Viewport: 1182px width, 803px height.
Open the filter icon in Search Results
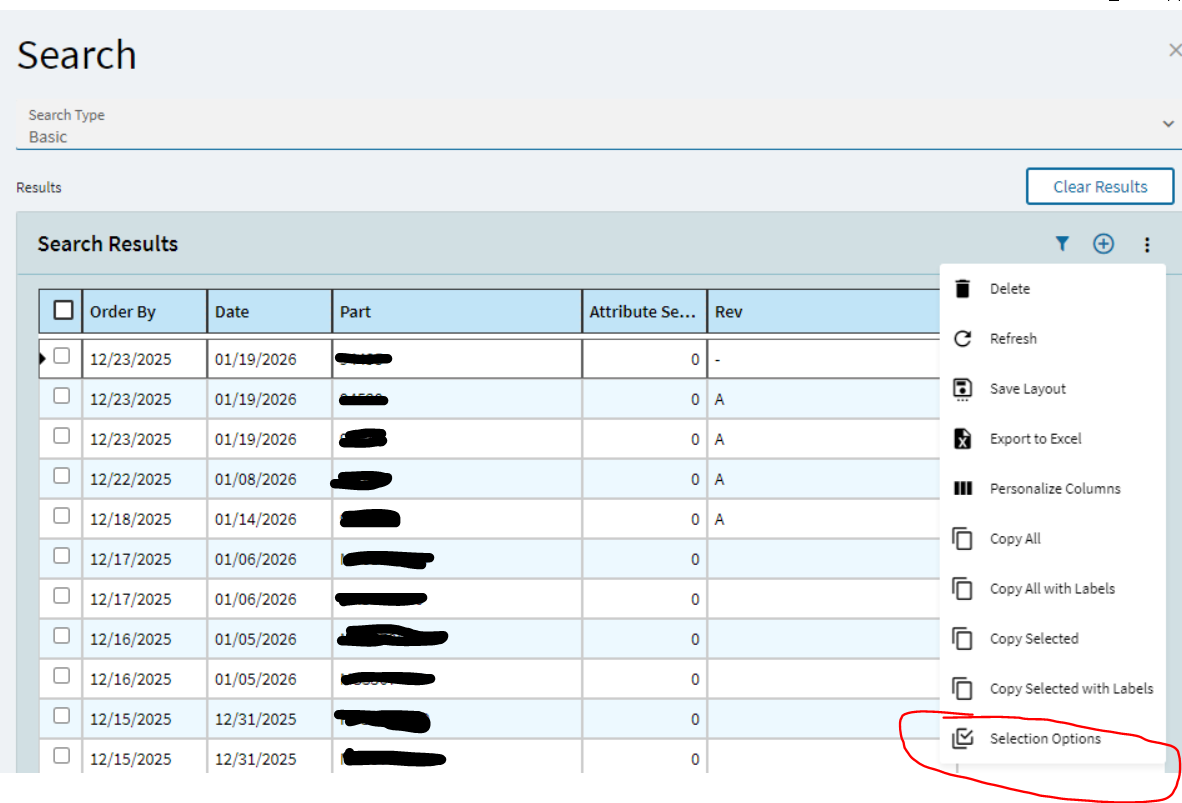[x=1061, y=244]
